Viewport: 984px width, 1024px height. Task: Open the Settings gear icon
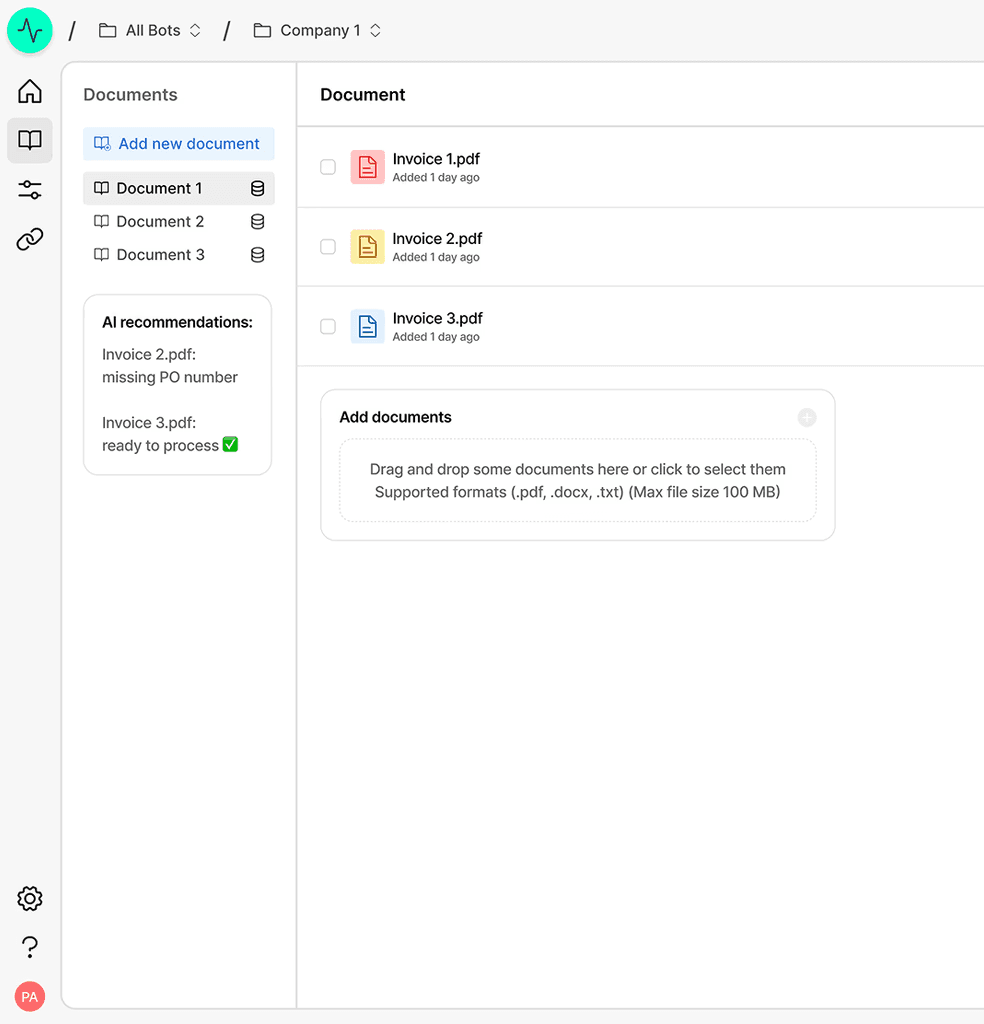pos(29,898)
